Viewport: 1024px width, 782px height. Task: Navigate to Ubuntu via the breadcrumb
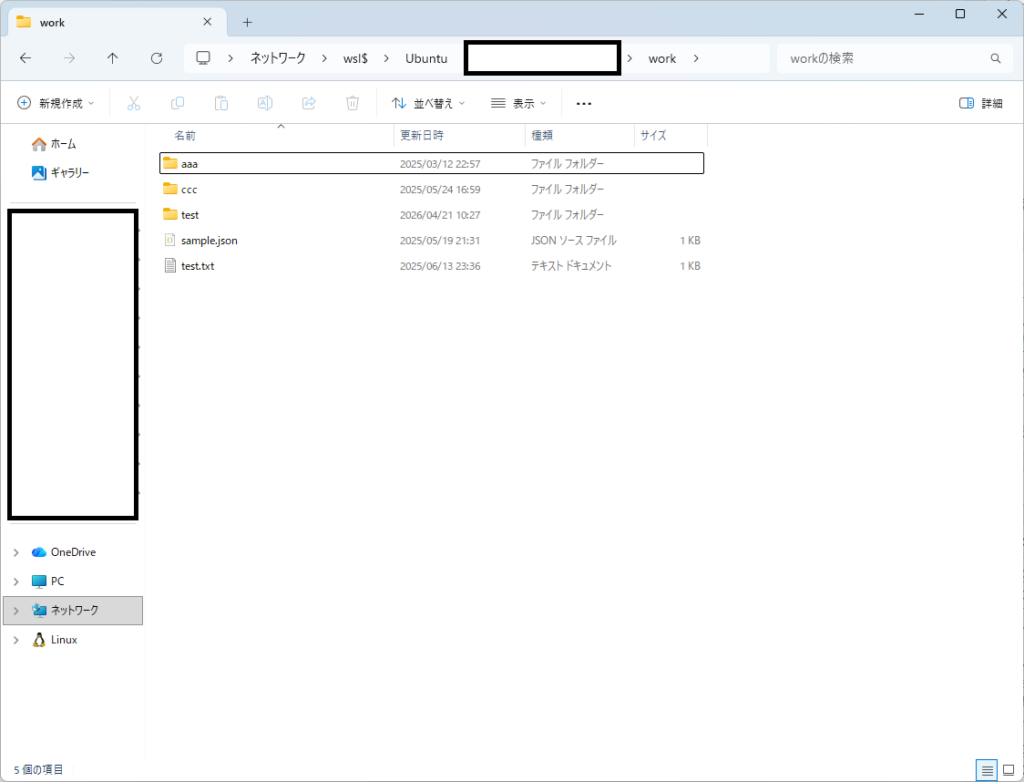click(426, 58)
